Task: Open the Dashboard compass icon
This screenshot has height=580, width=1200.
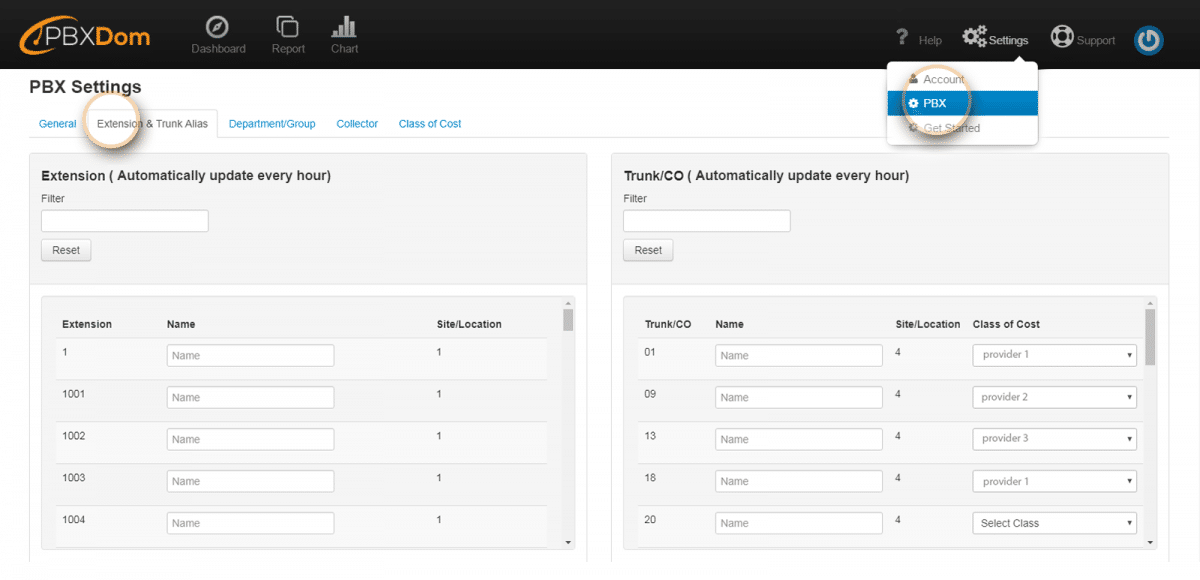Action: click(218, 27)
